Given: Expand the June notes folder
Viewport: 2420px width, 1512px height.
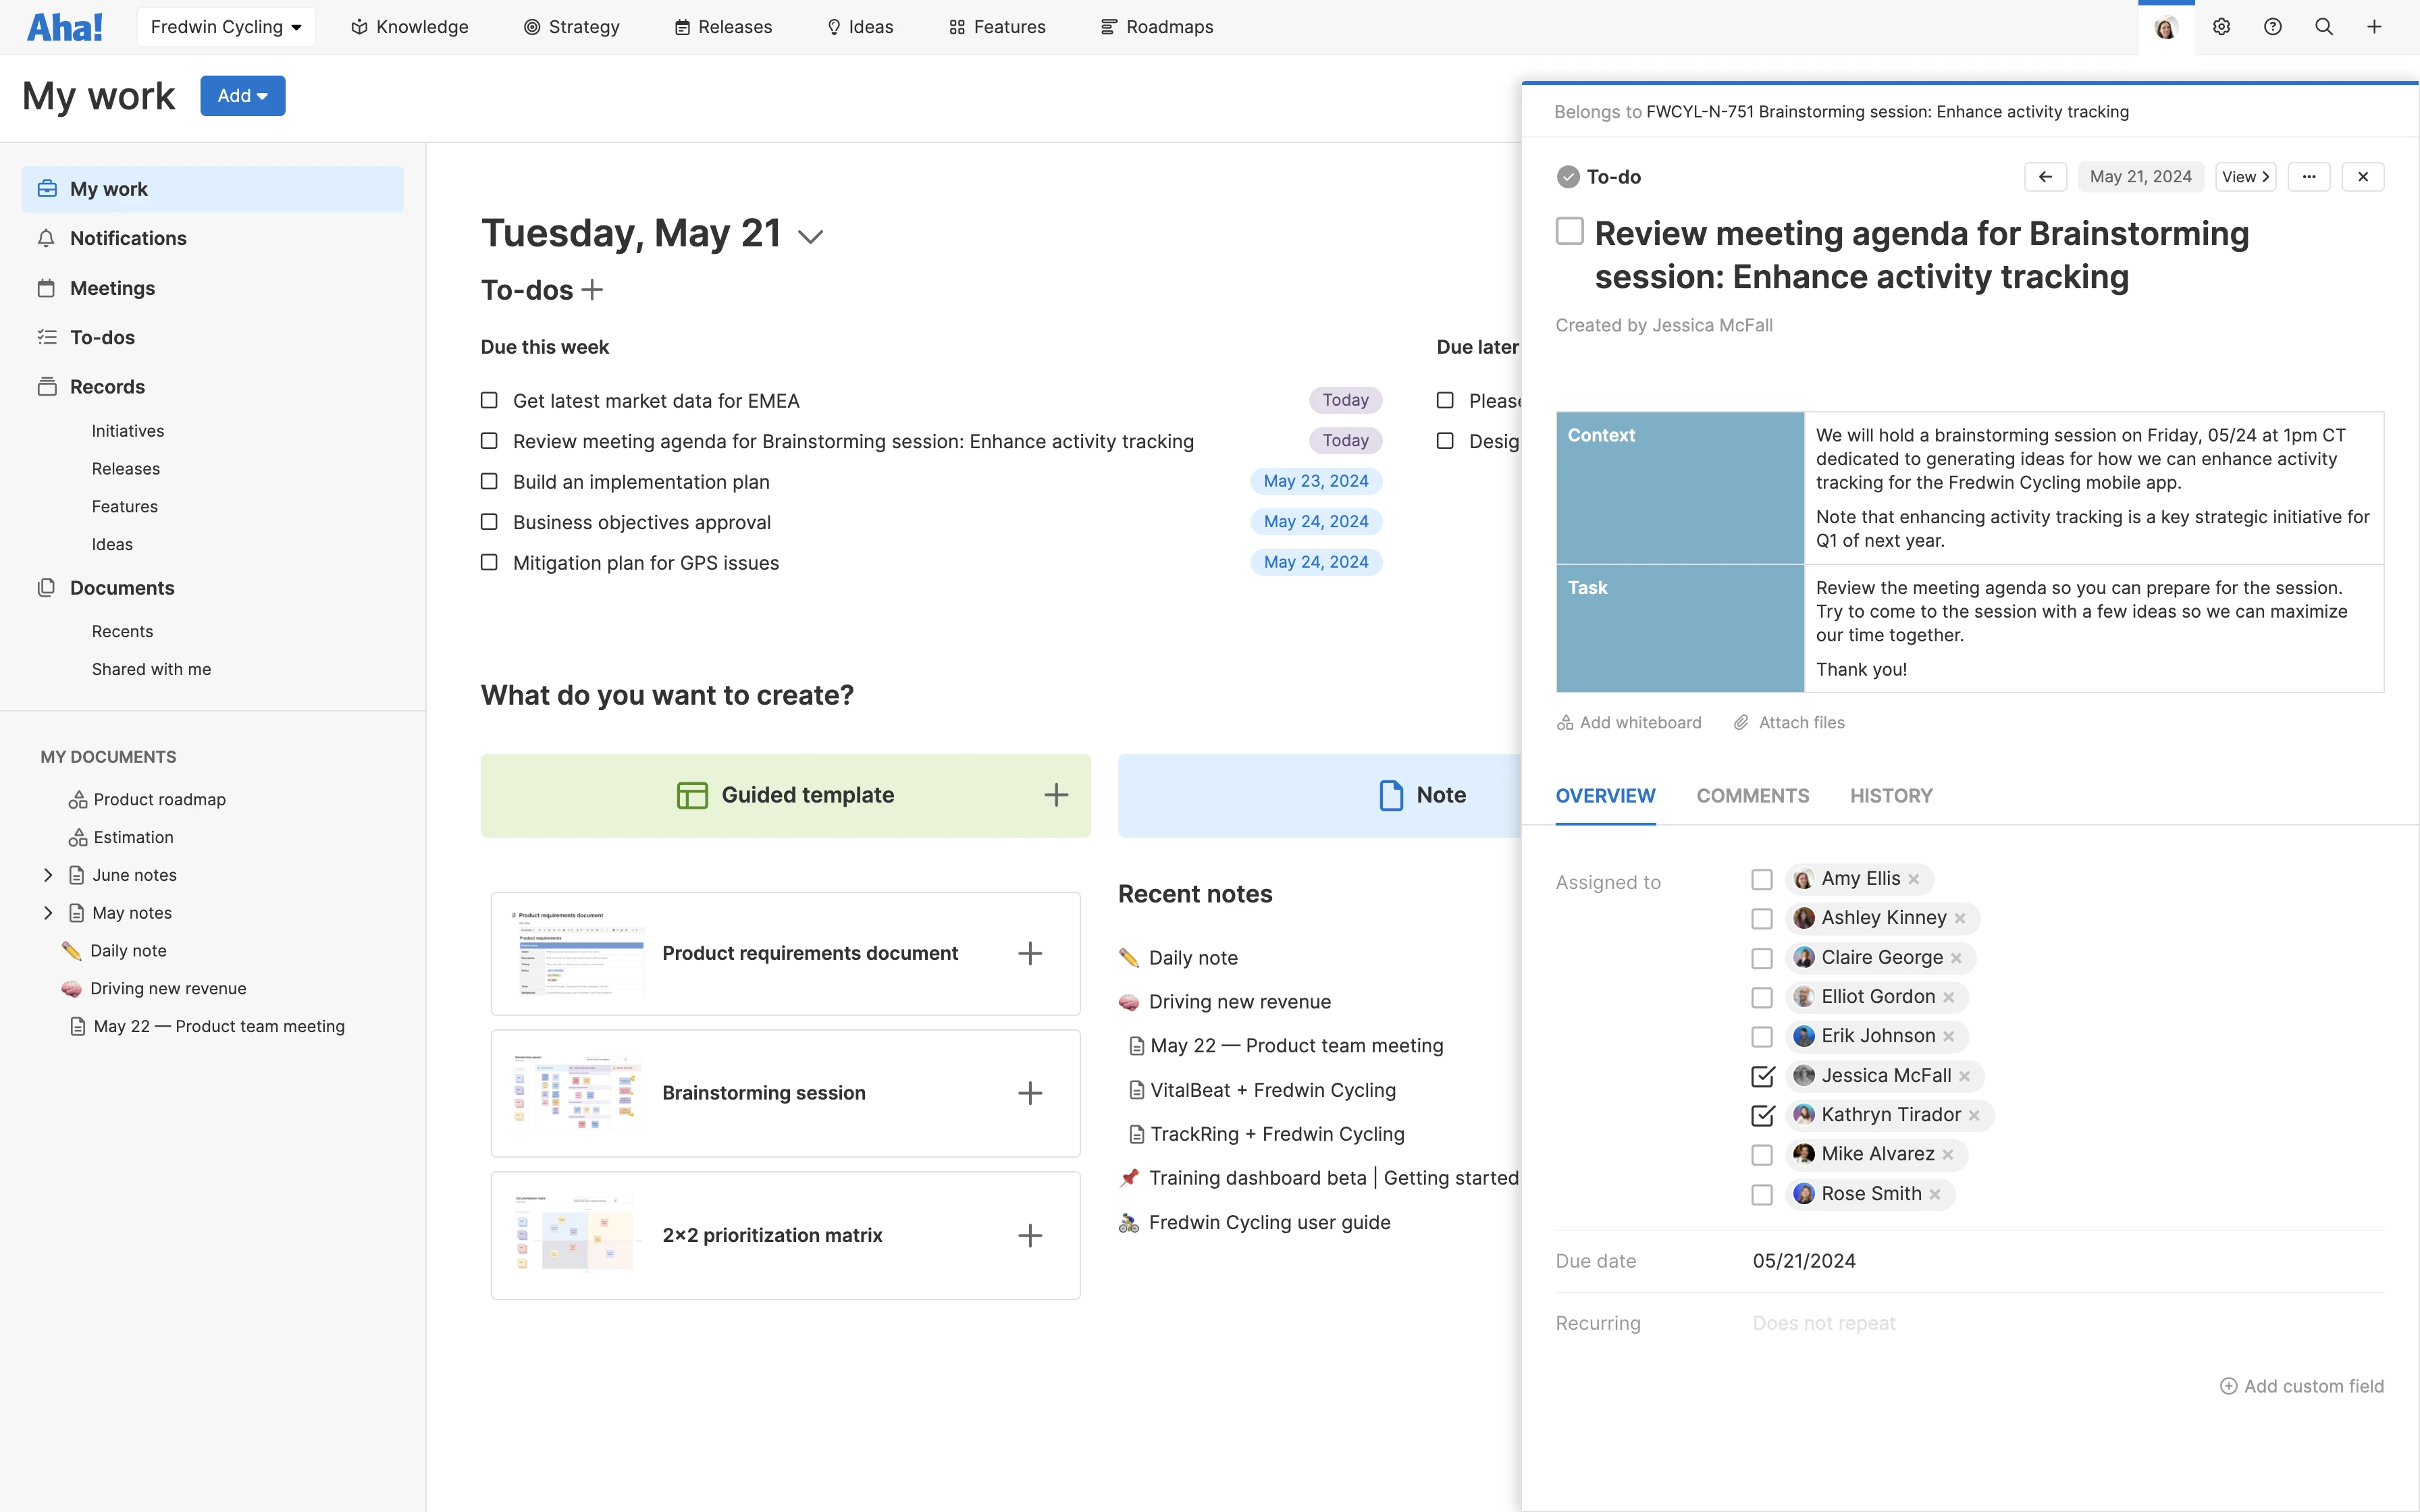Looking at the screenshot, I should click(47, 875).
